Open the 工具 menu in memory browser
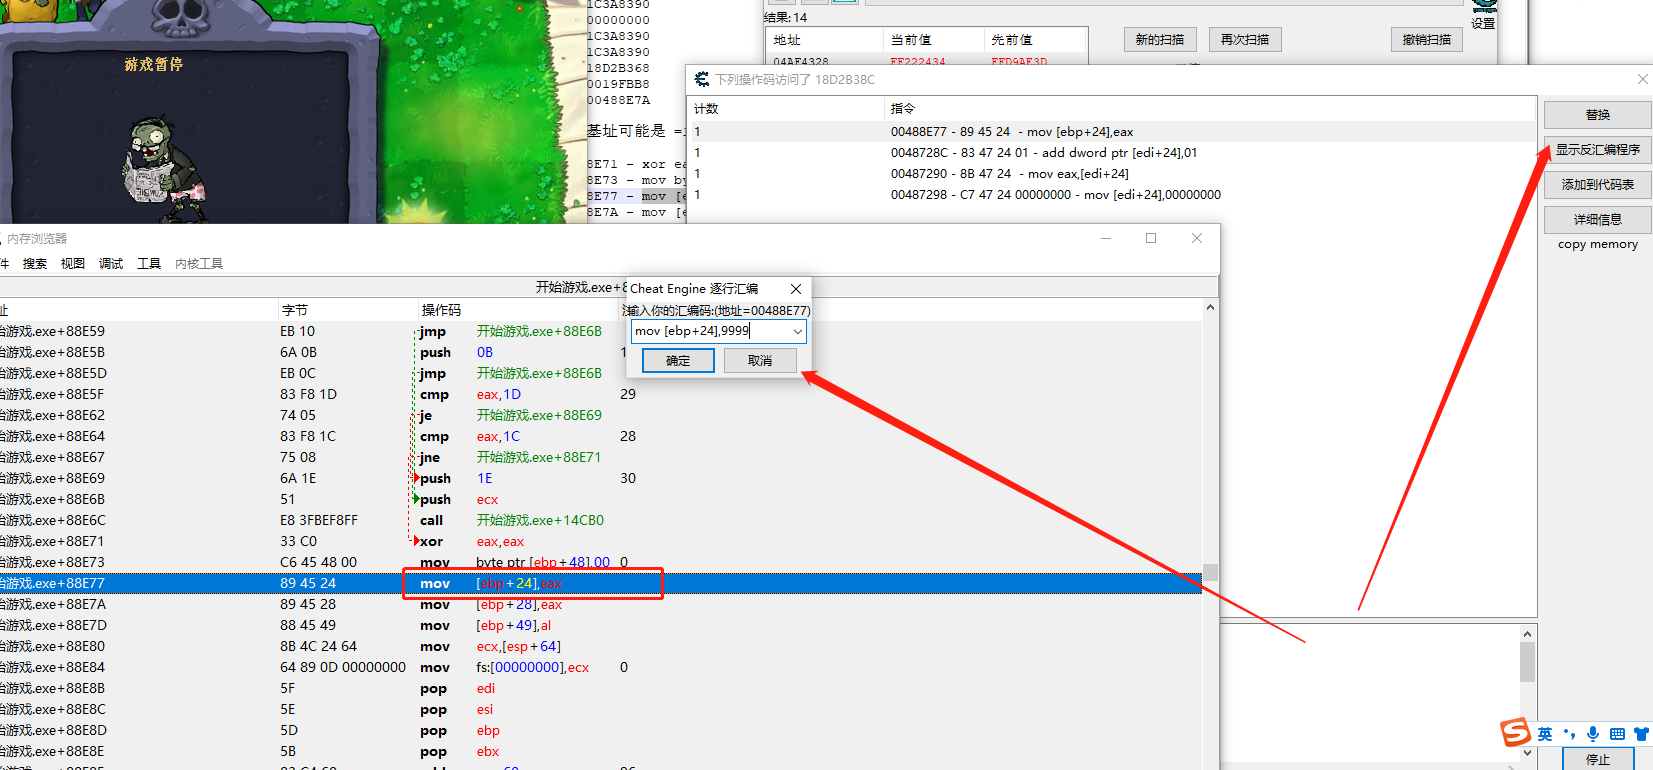The width and height of the screenshot is (1653, 770). point(149,264)
